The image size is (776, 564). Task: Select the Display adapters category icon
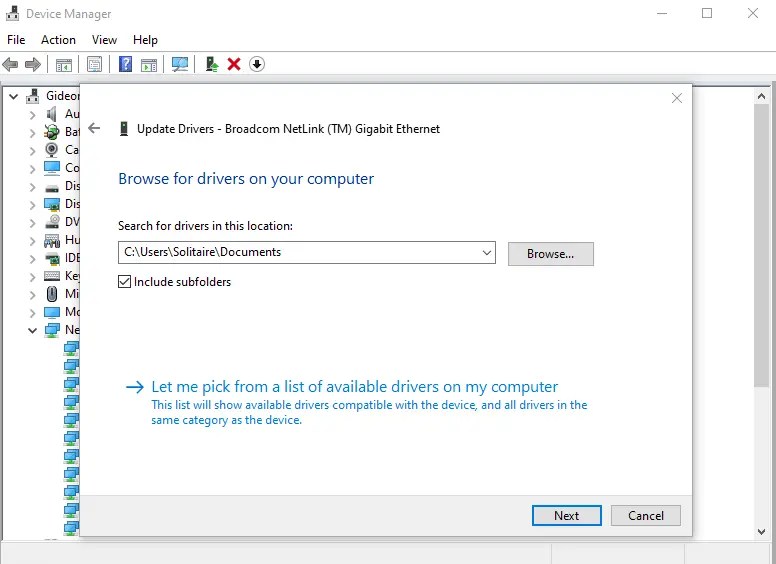tap(51, 204)
